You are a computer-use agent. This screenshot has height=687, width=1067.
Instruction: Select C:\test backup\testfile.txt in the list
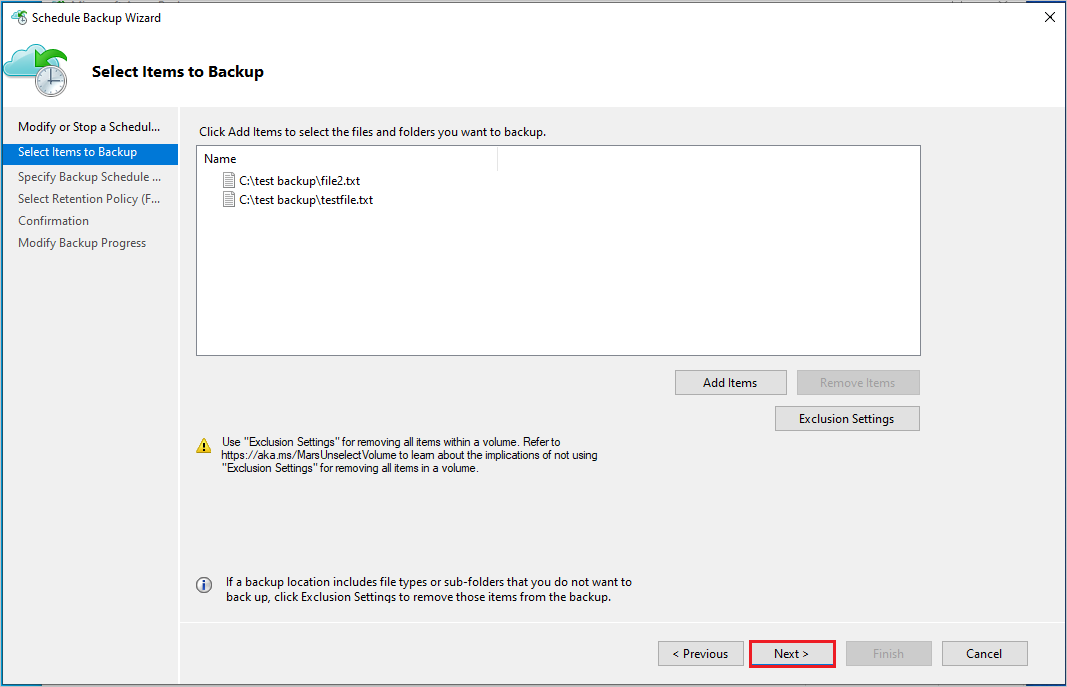305,199
